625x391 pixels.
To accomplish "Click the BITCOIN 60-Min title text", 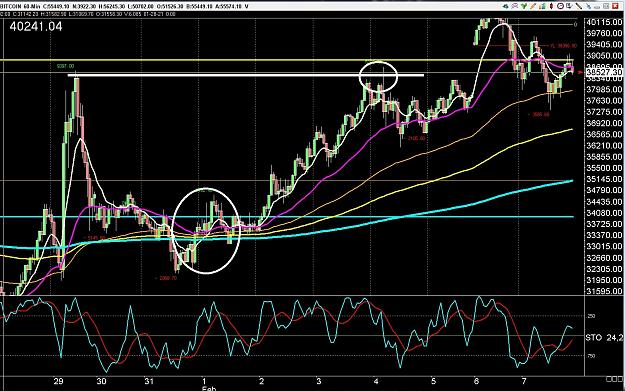I will (20, 6).
